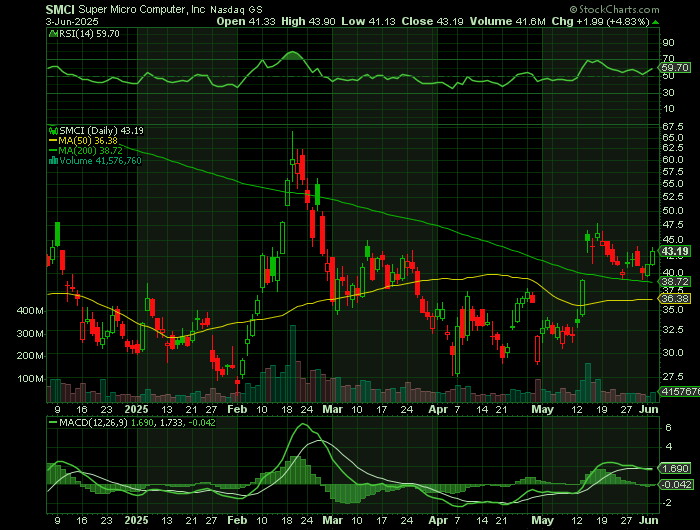Click the RSI line icon in the RSI legend
The height and width of the screenshot is (530, 700).
(x=53, y=33)
